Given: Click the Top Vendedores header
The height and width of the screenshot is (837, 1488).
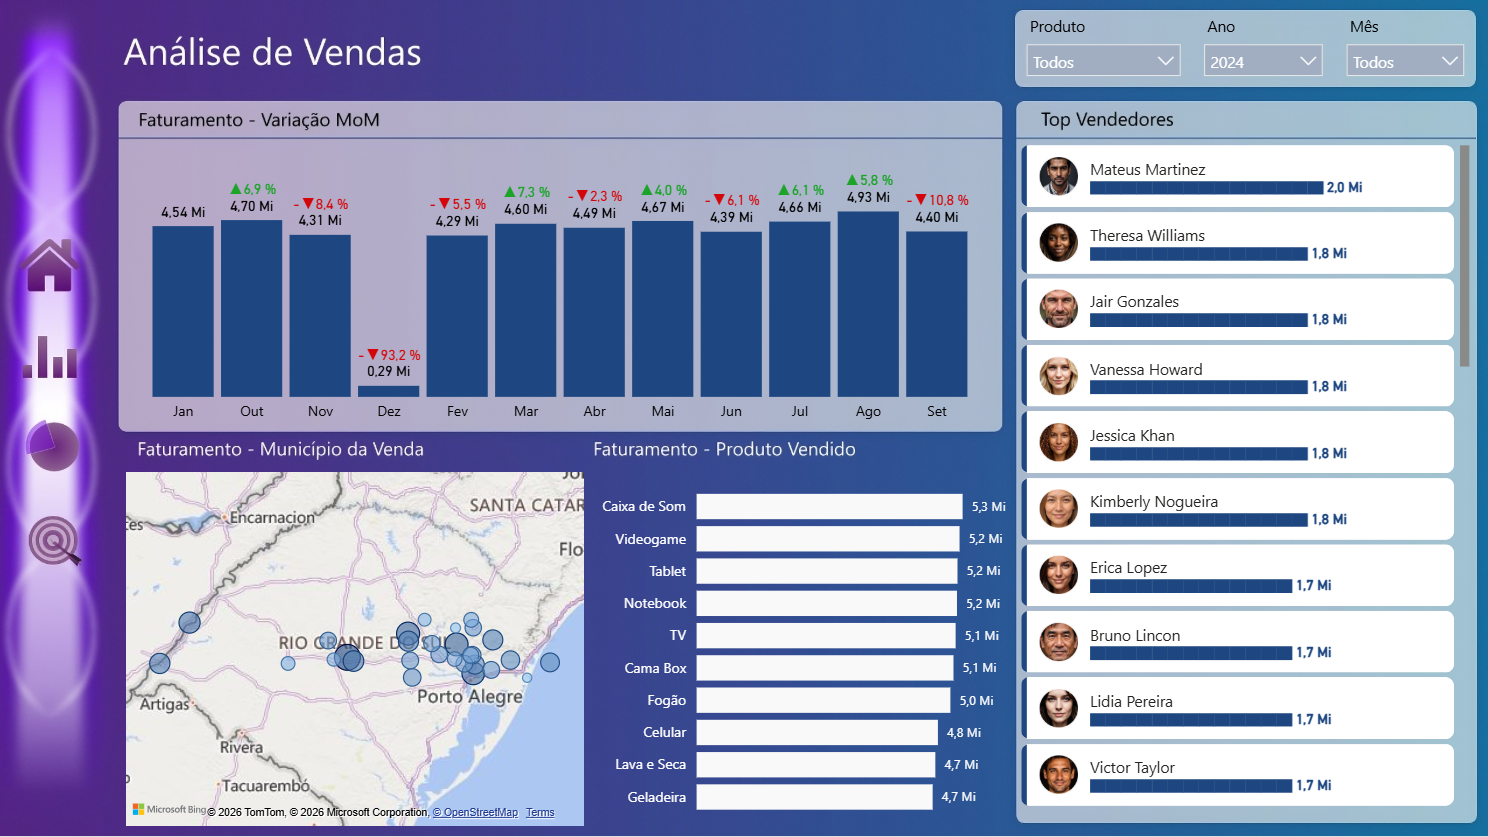Looking at the screenshot, I should (1107, 119).
